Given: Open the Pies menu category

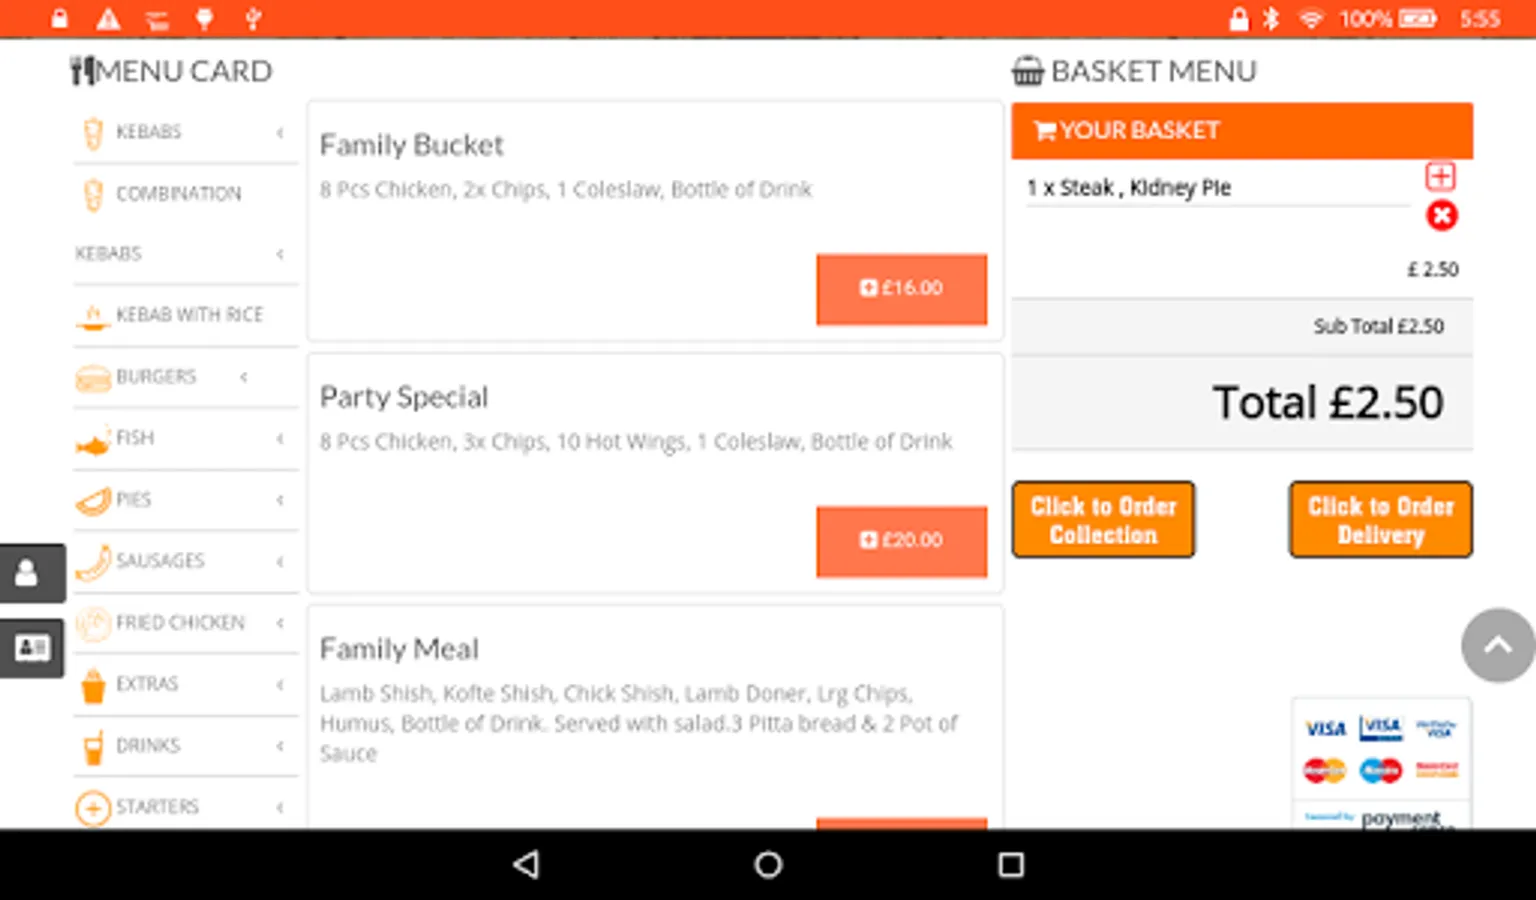Looking at the screenshot, I should [x=133, y=500].
